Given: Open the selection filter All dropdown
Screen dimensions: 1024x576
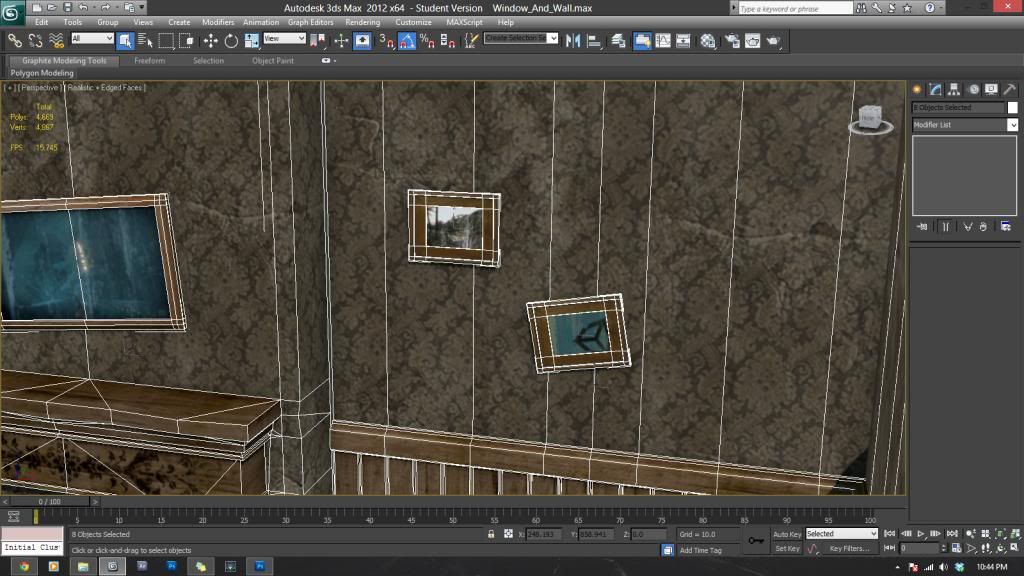Looking at the screenshot, I should tap(92, 39).
